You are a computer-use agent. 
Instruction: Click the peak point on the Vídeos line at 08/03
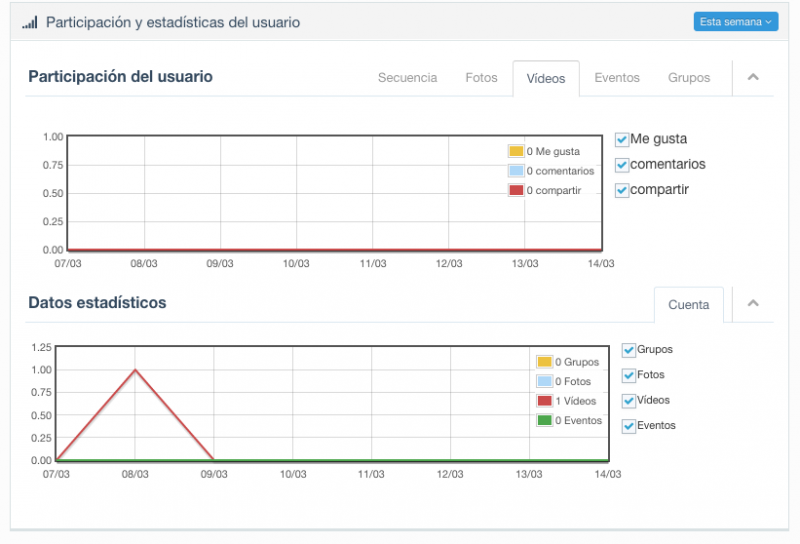[135, 370]
